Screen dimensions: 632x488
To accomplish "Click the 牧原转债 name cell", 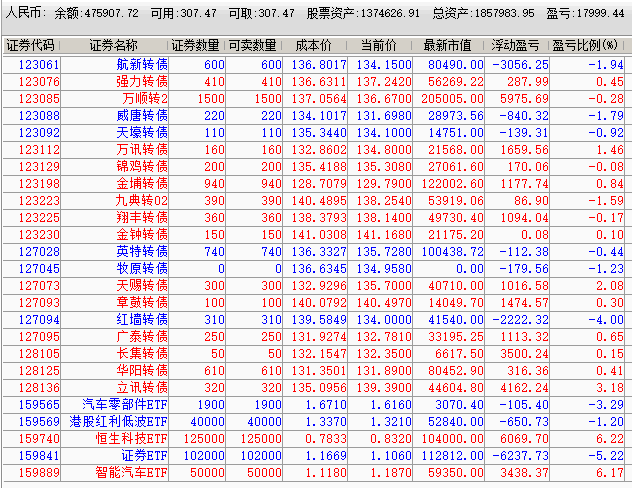I will click(142, 268).
